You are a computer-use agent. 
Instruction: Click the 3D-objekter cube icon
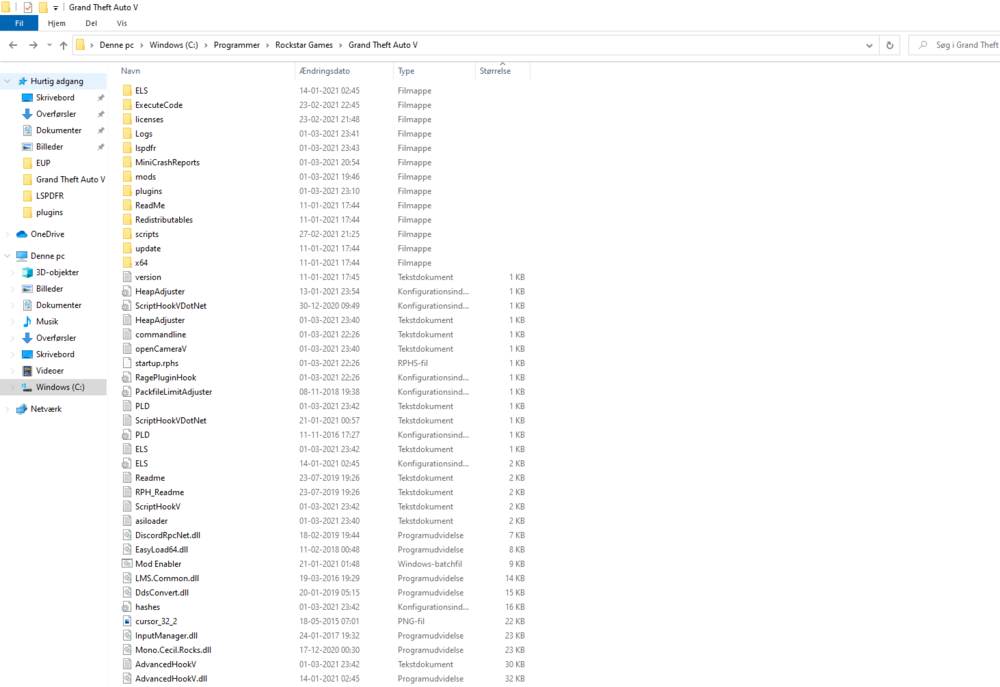pos(27,272)
